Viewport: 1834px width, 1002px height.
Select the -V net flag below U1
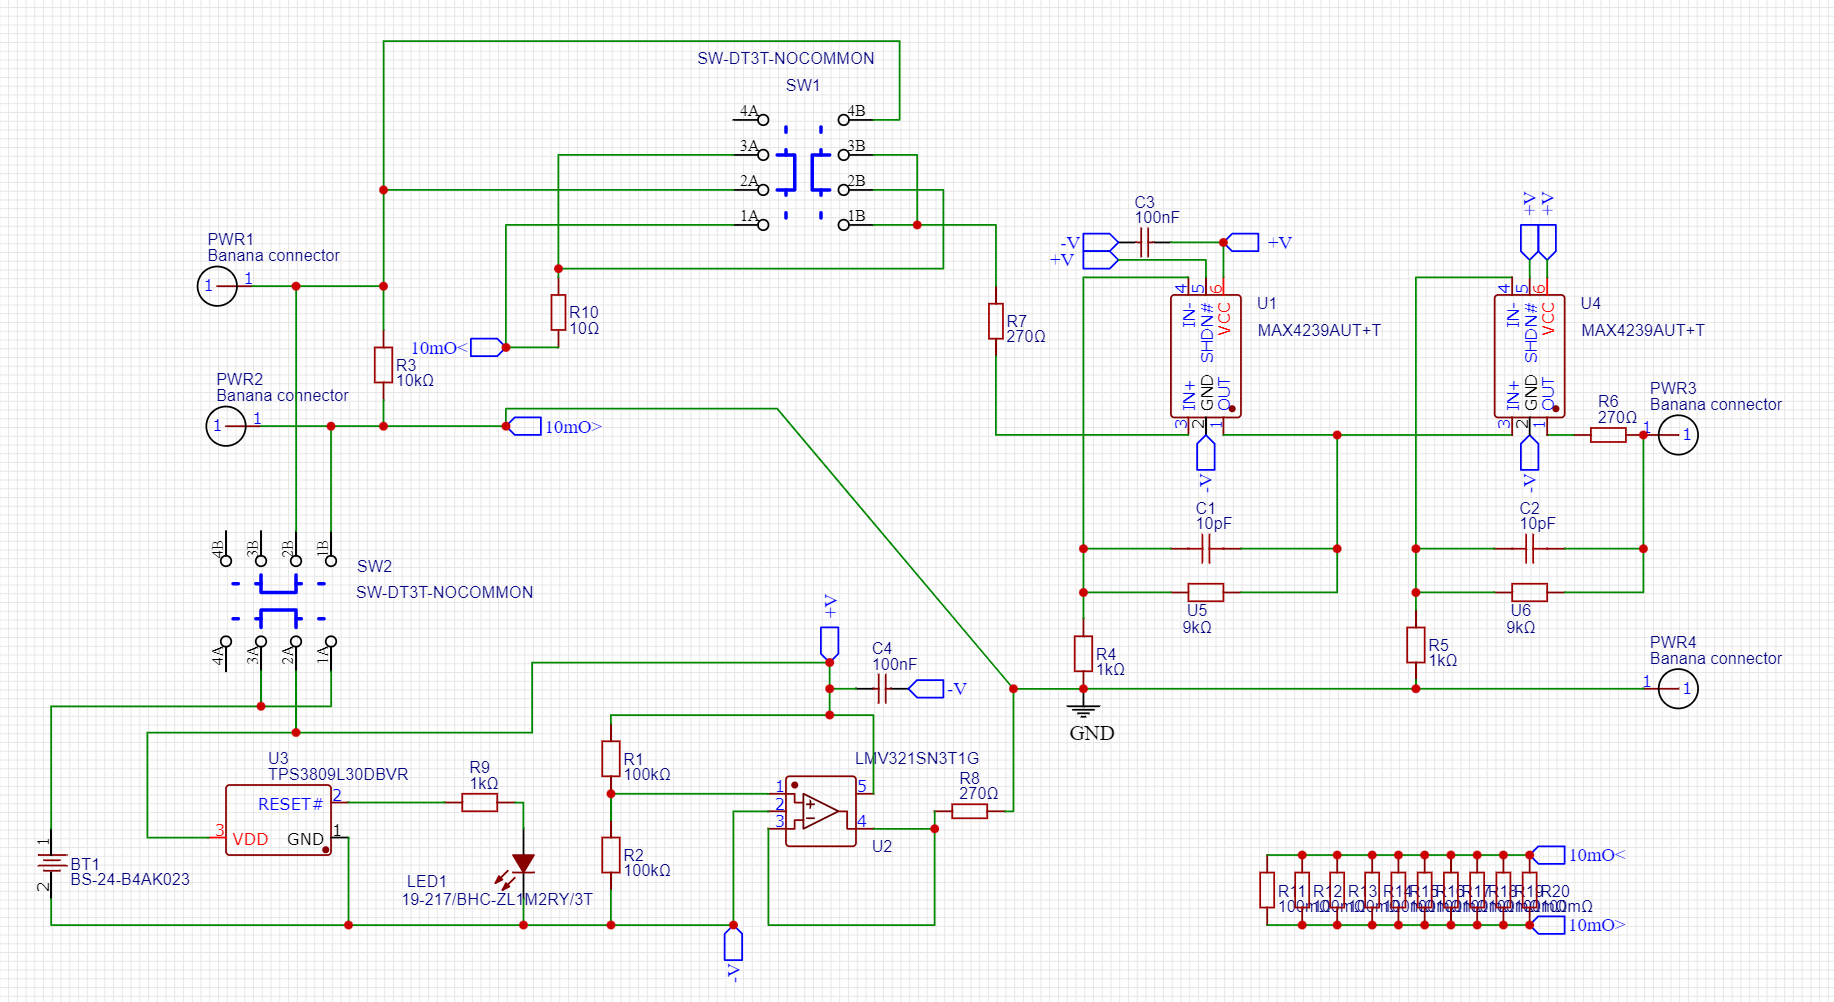click(1206, 453)
